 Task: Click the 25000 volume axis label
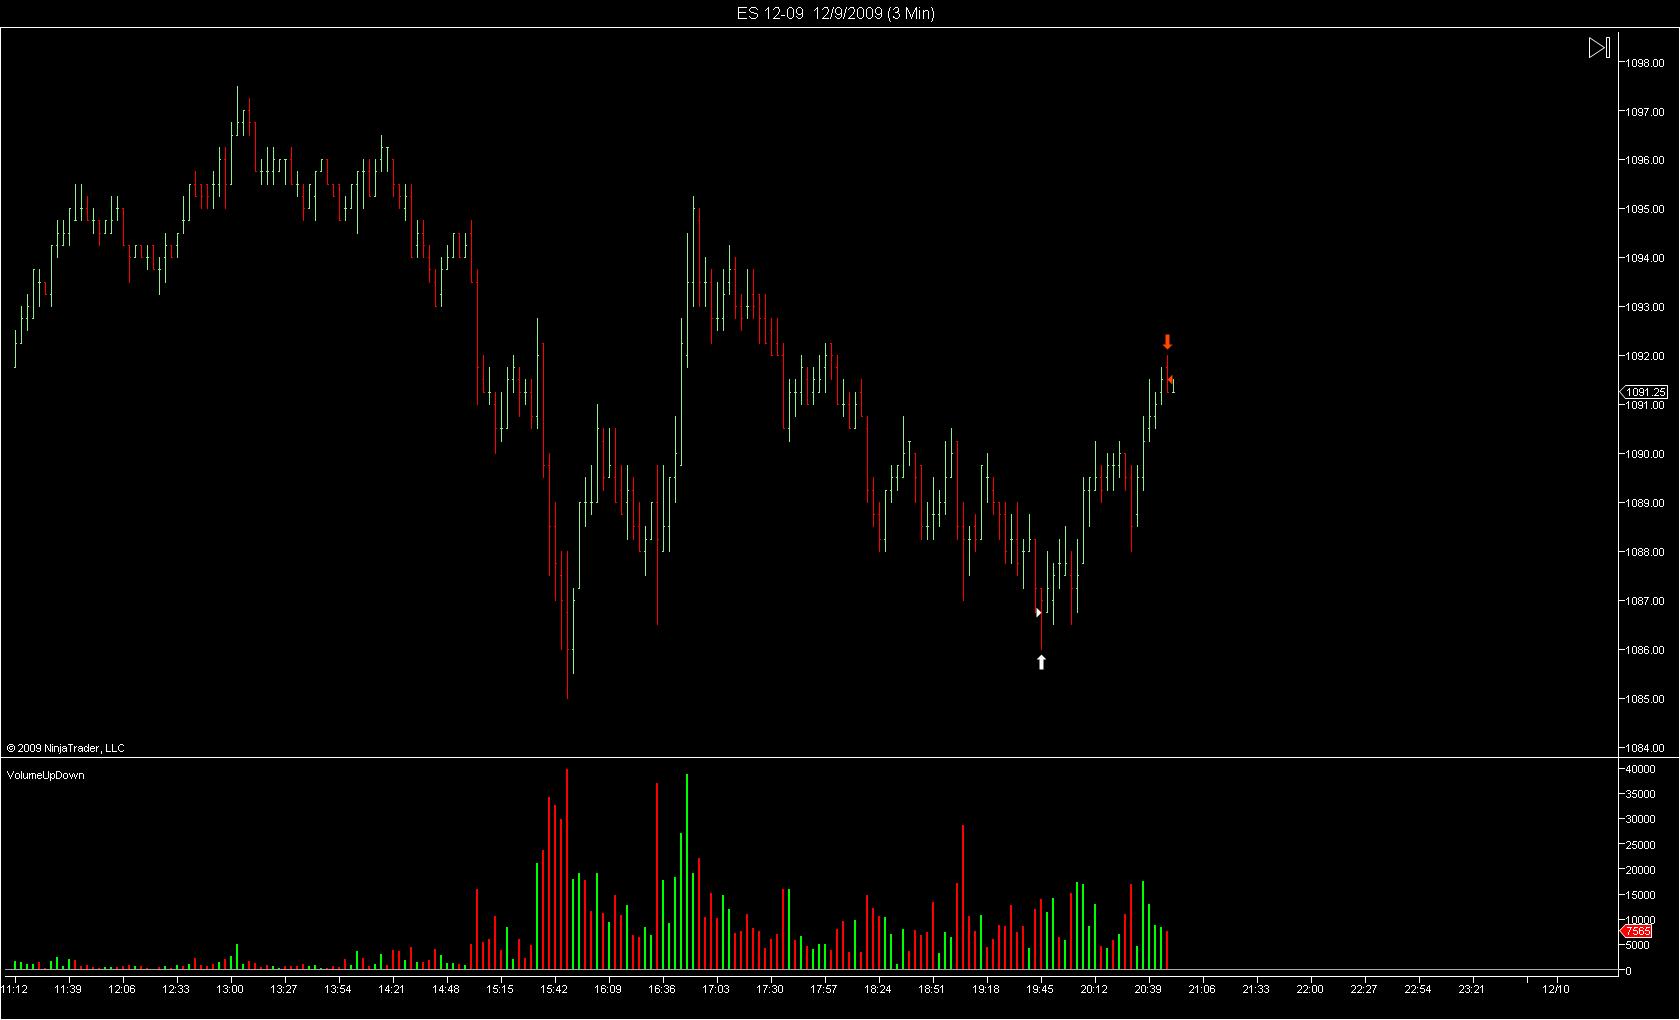tap(1640, 845)
